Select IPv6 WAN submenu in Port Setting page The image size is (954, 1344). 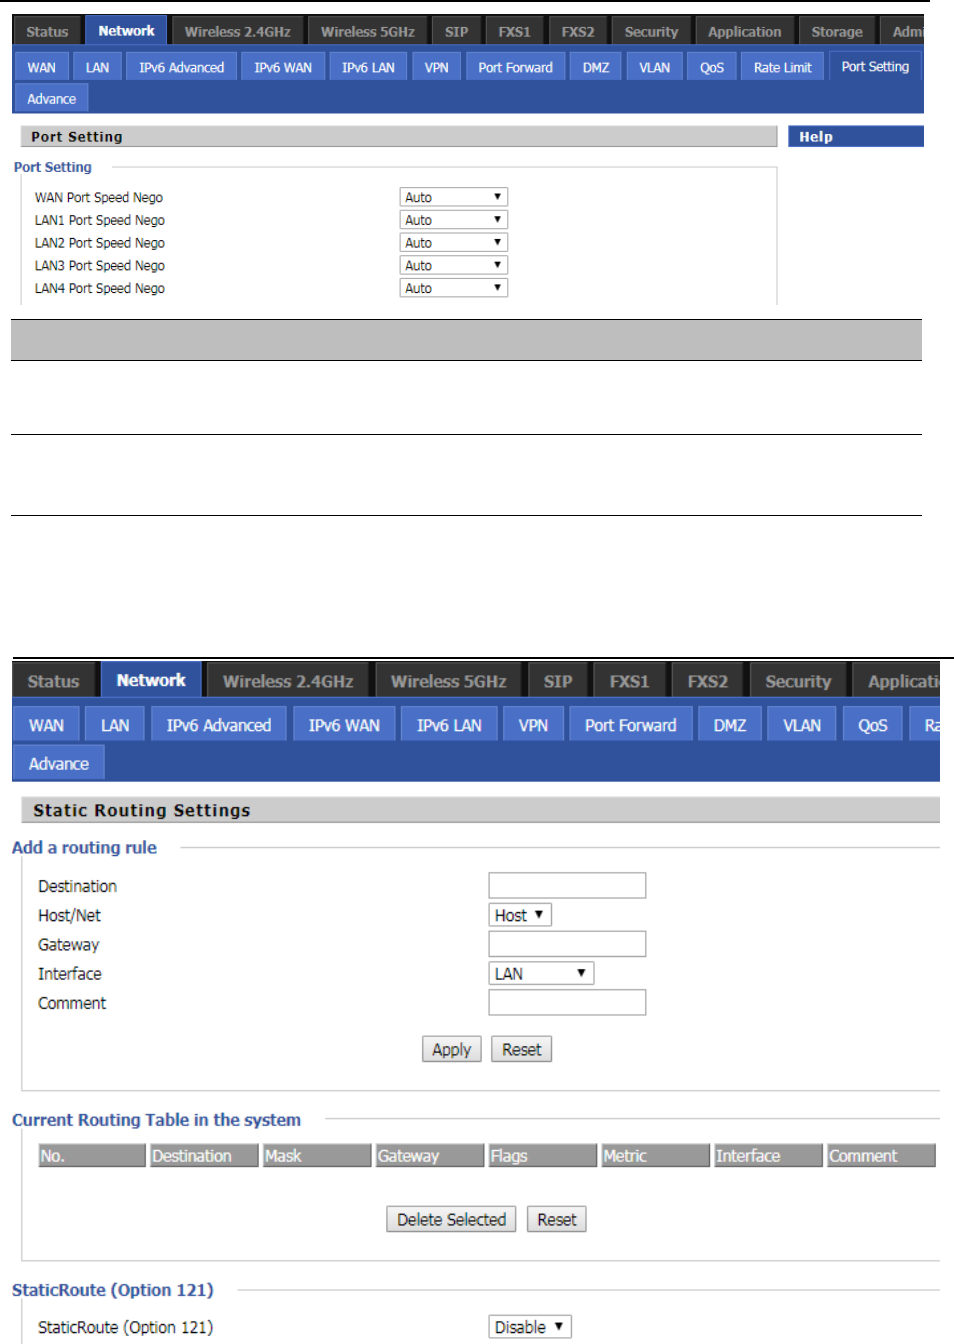tap(283, 67)
